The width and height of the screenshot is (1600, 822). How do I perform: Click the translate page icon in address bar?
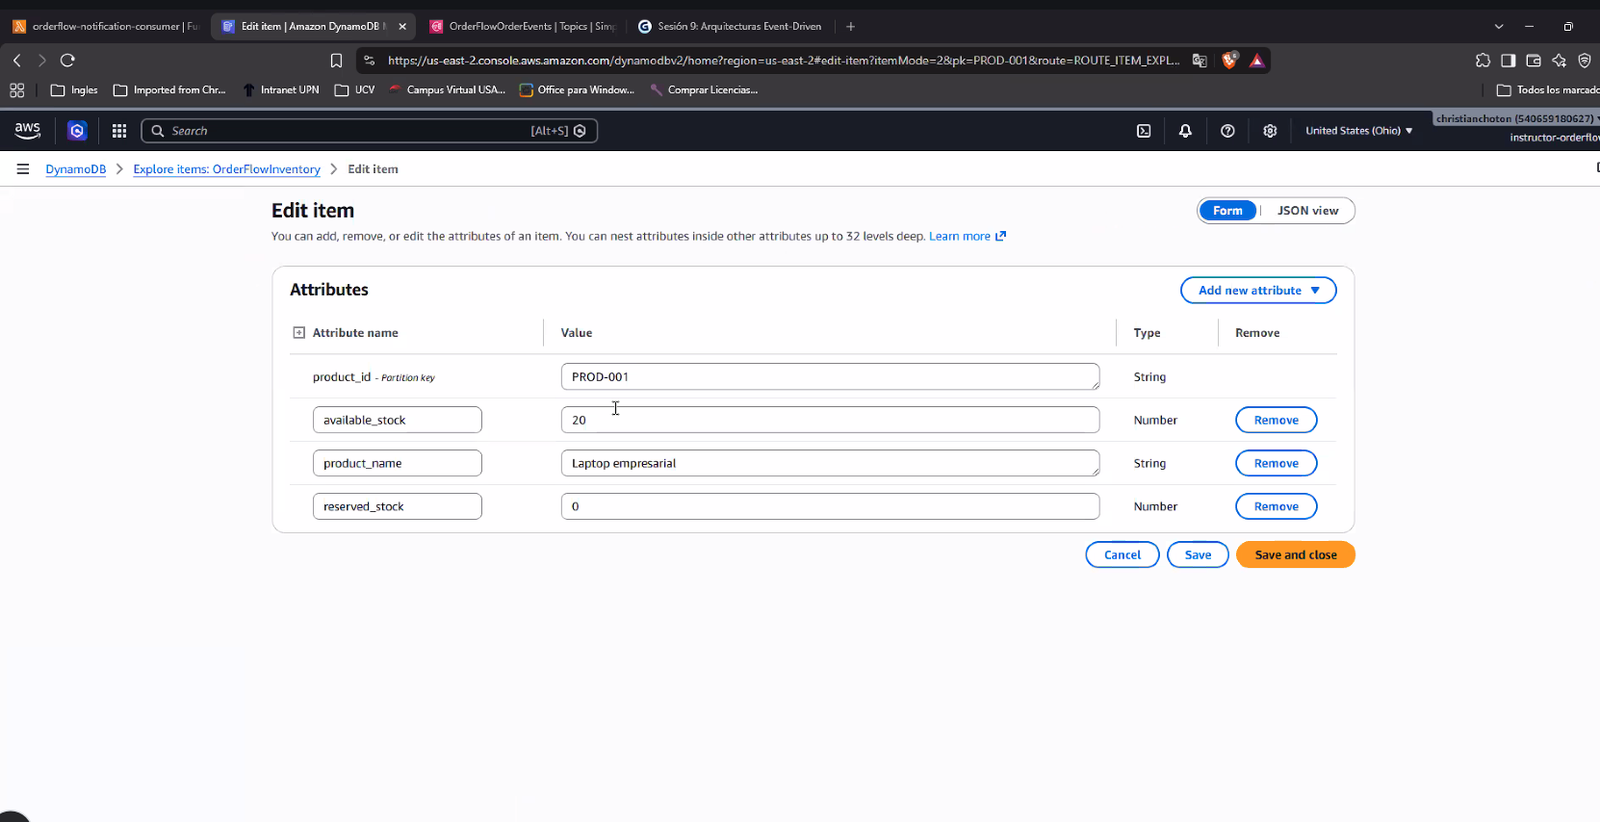(x=1200, y=60)
